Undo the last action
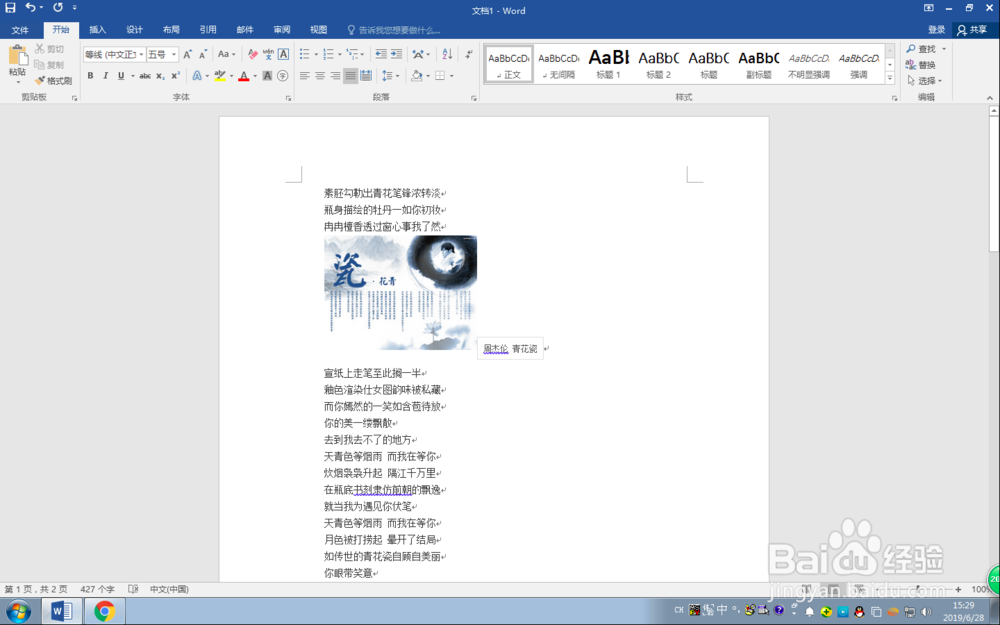 coord(30,8)
